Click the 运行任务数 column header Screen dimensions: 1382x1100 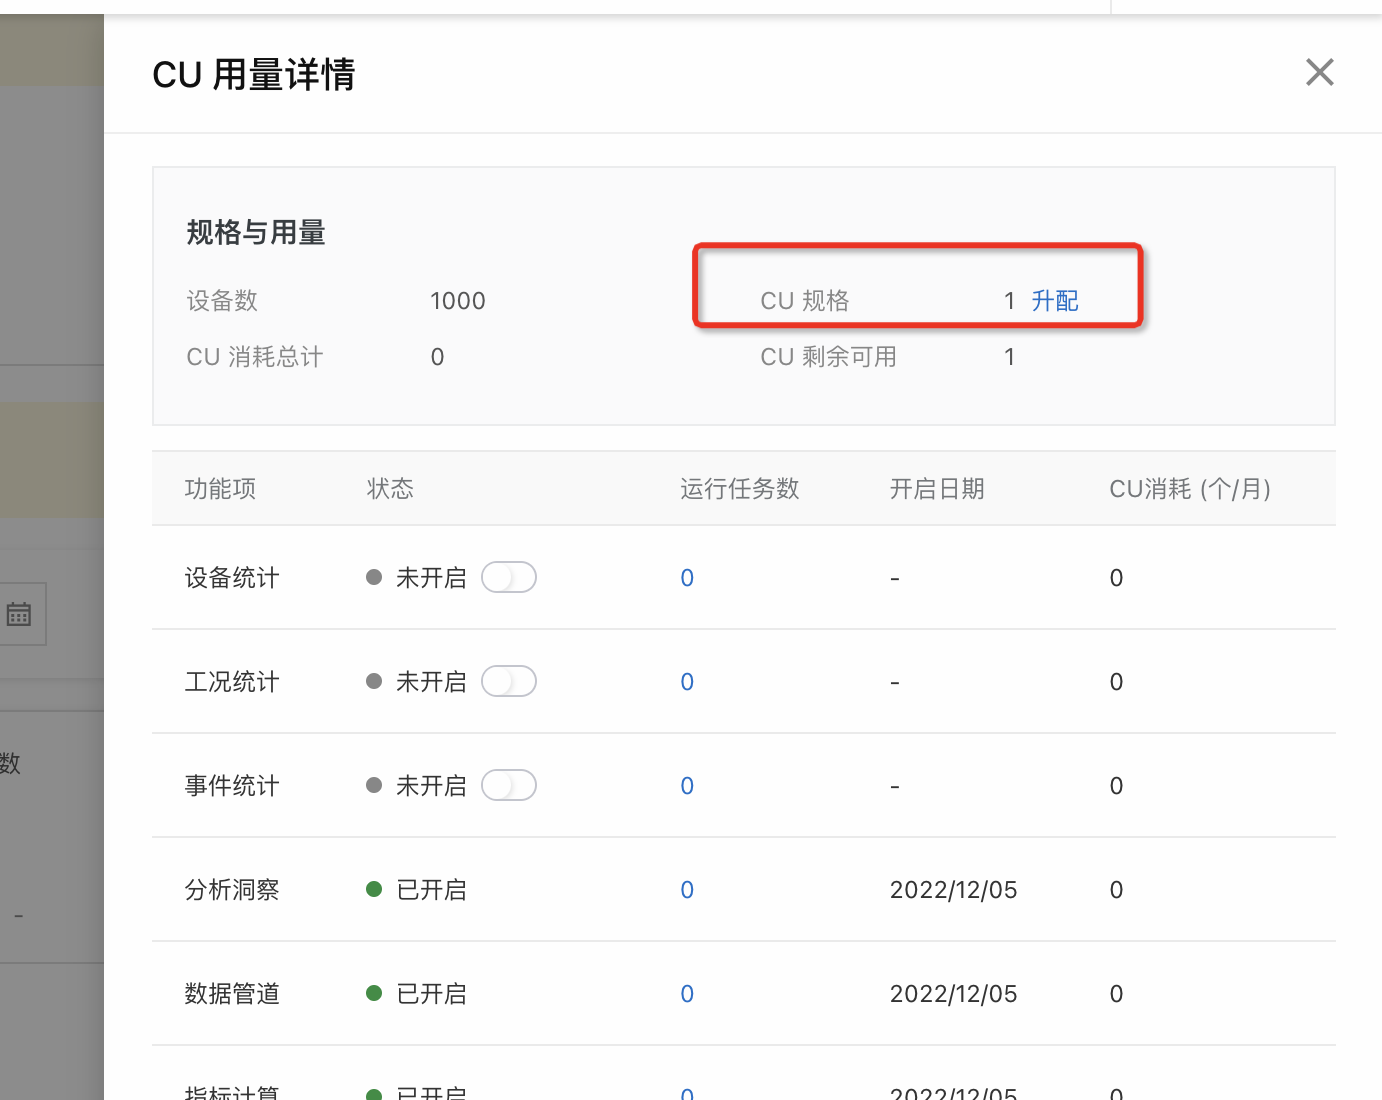pos(739,489)
